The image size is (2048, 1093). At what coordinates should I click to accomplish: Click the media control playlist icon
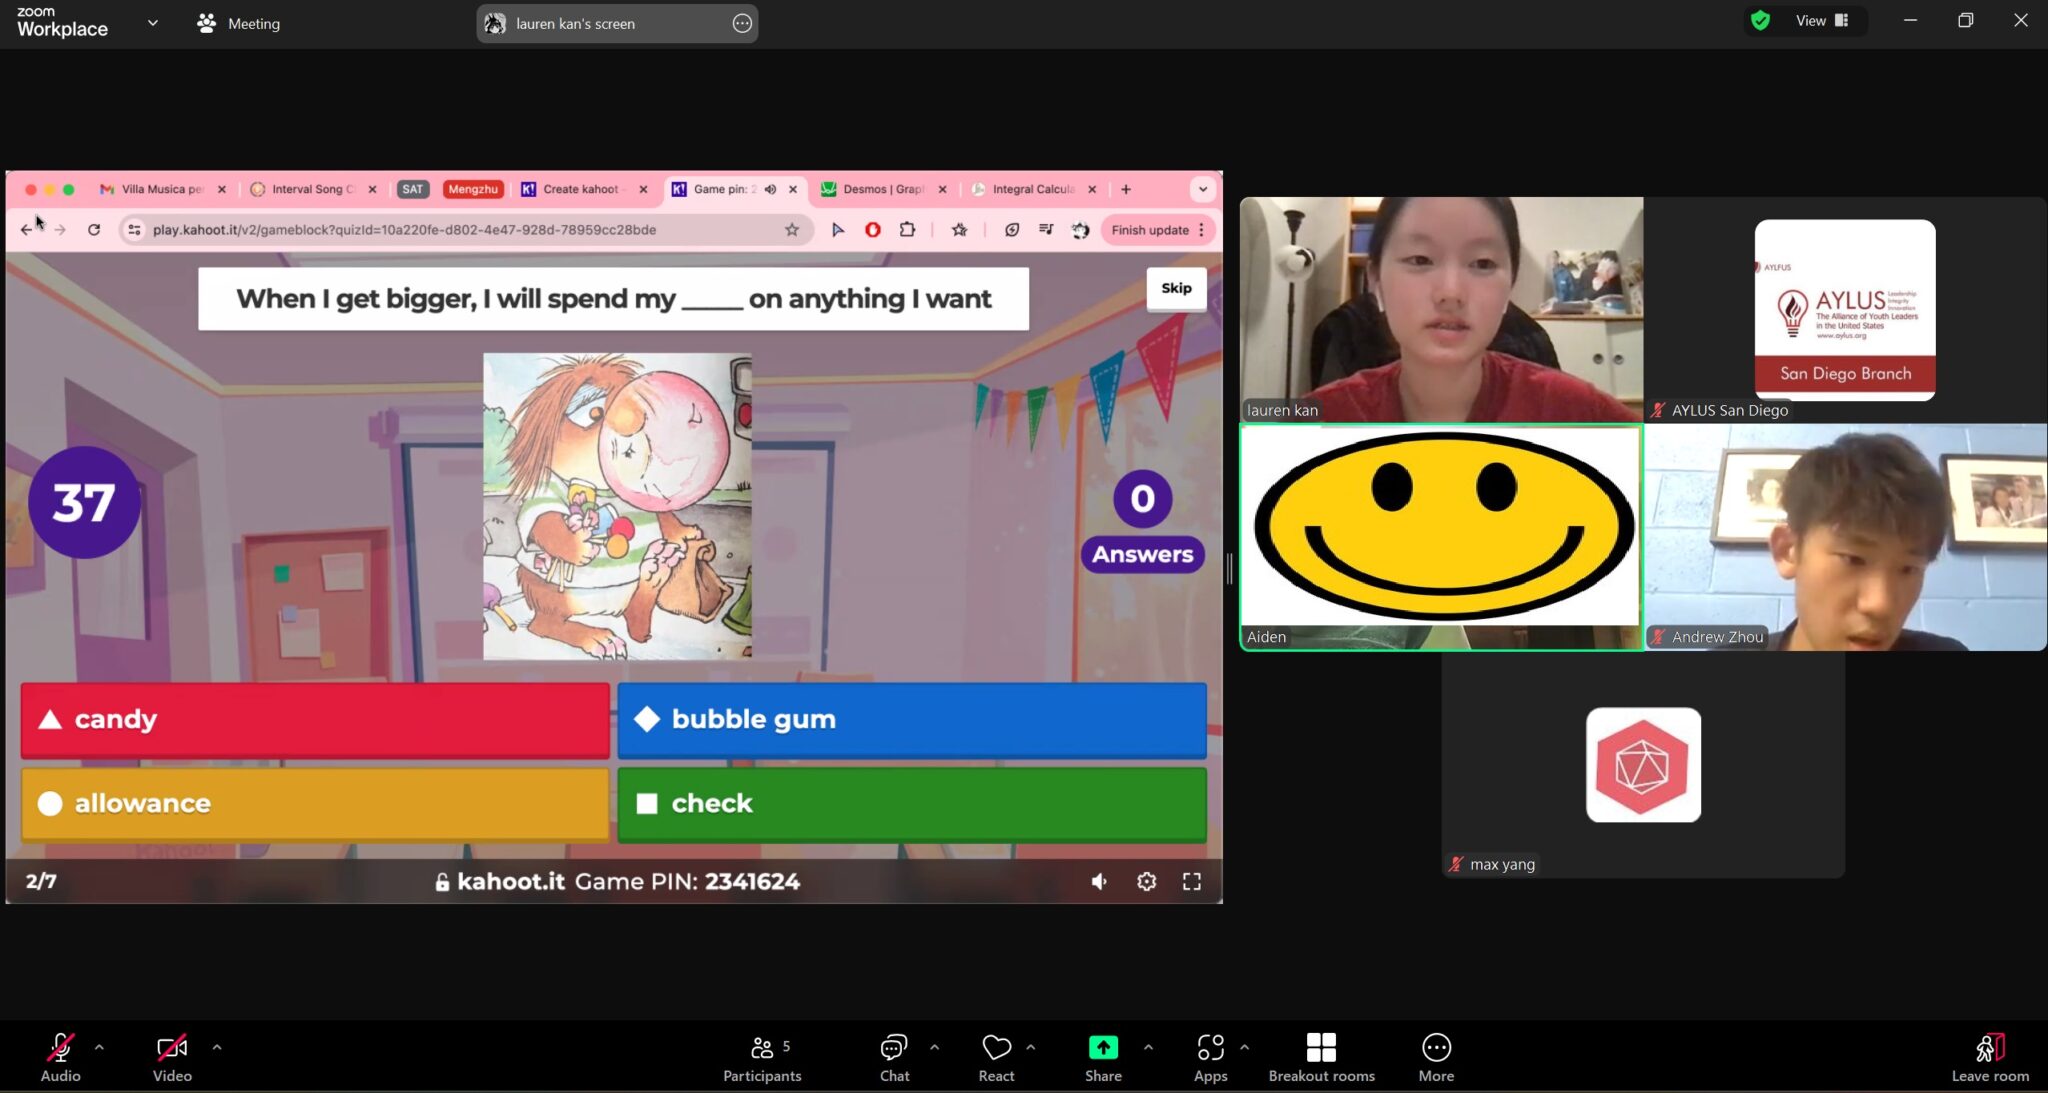tap(1046, 230)
